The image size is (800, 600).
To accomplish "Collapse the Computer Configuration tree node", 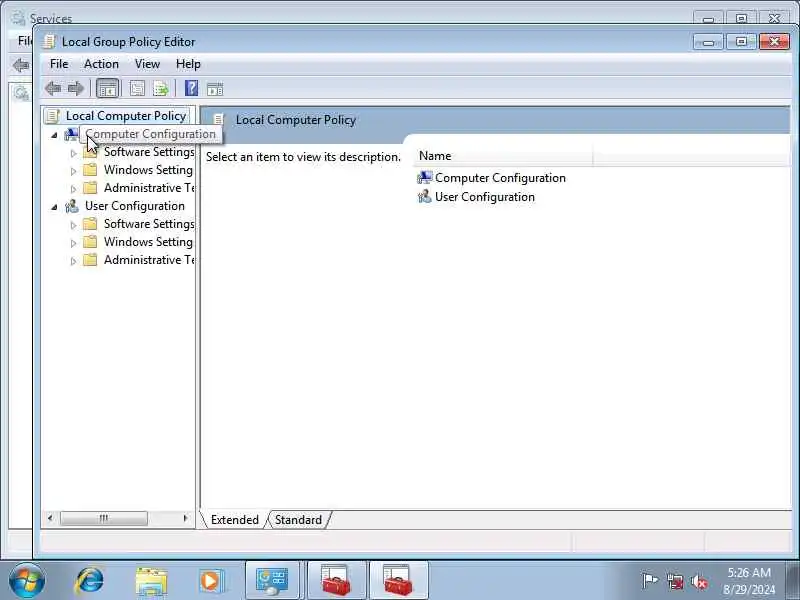I will pyautogui.click(x=55, y=135).
